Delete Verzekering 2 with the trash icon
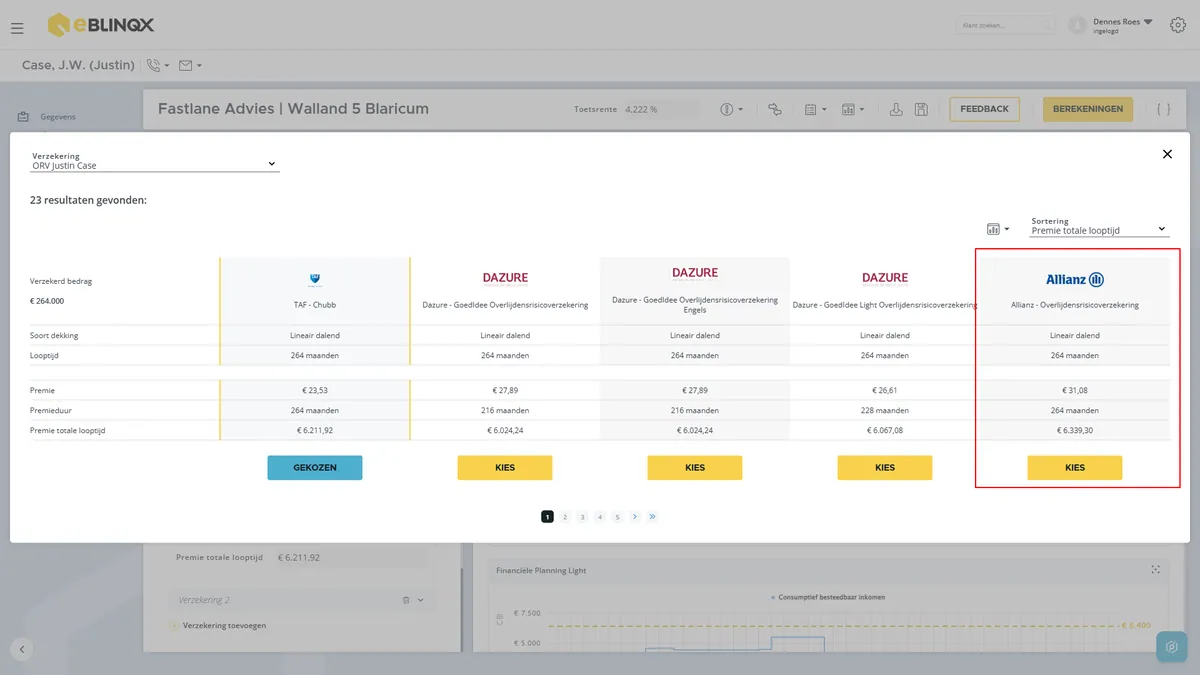Image resolution: width=1200 pixels, height=675 pixels. click(x=406, y=600)
